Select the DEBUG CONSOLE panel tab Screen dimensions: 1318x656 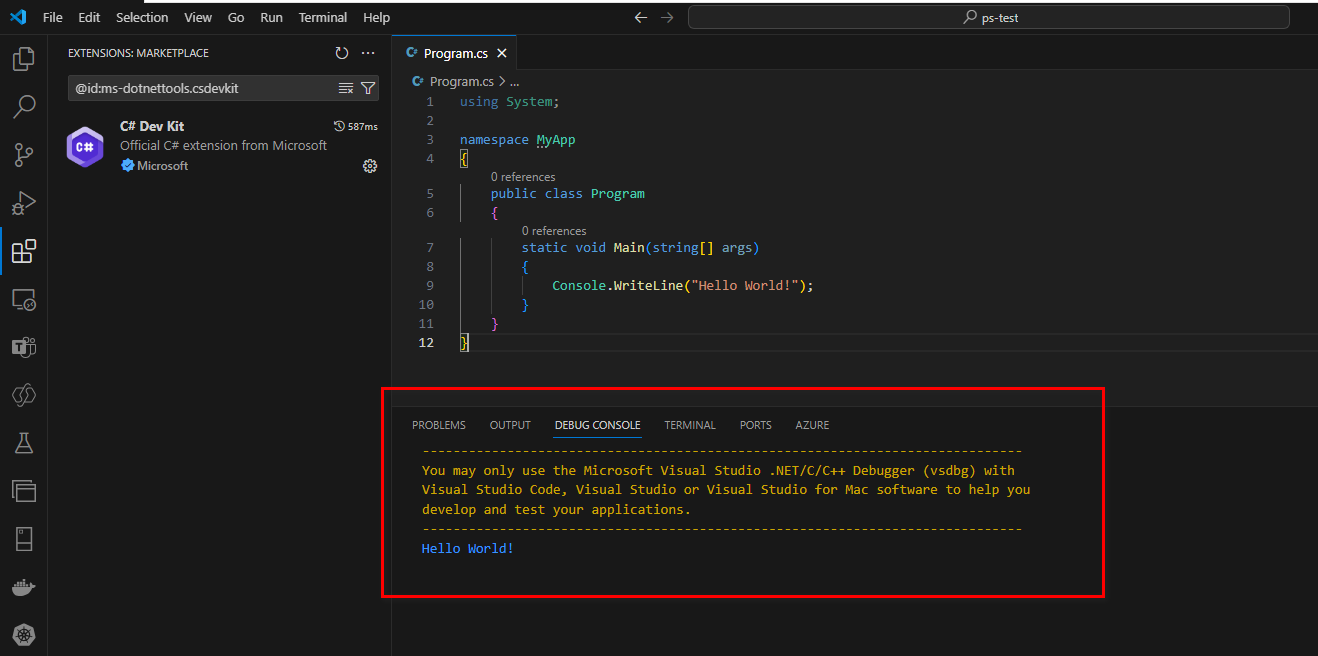(598, 425)
